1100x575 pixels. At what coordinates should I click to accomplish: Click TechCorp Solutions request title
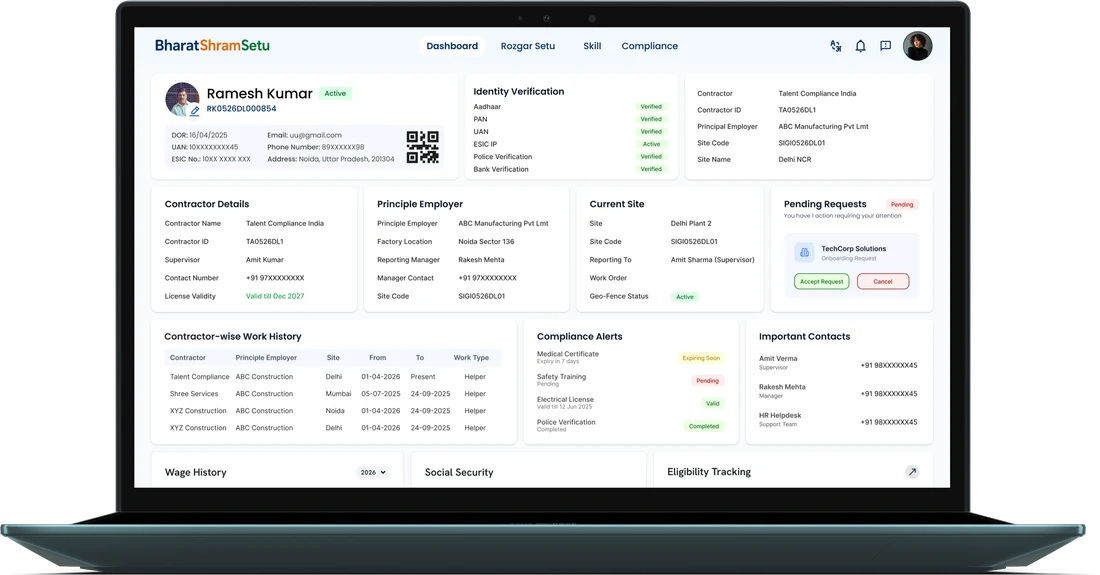tap(854, 249)
